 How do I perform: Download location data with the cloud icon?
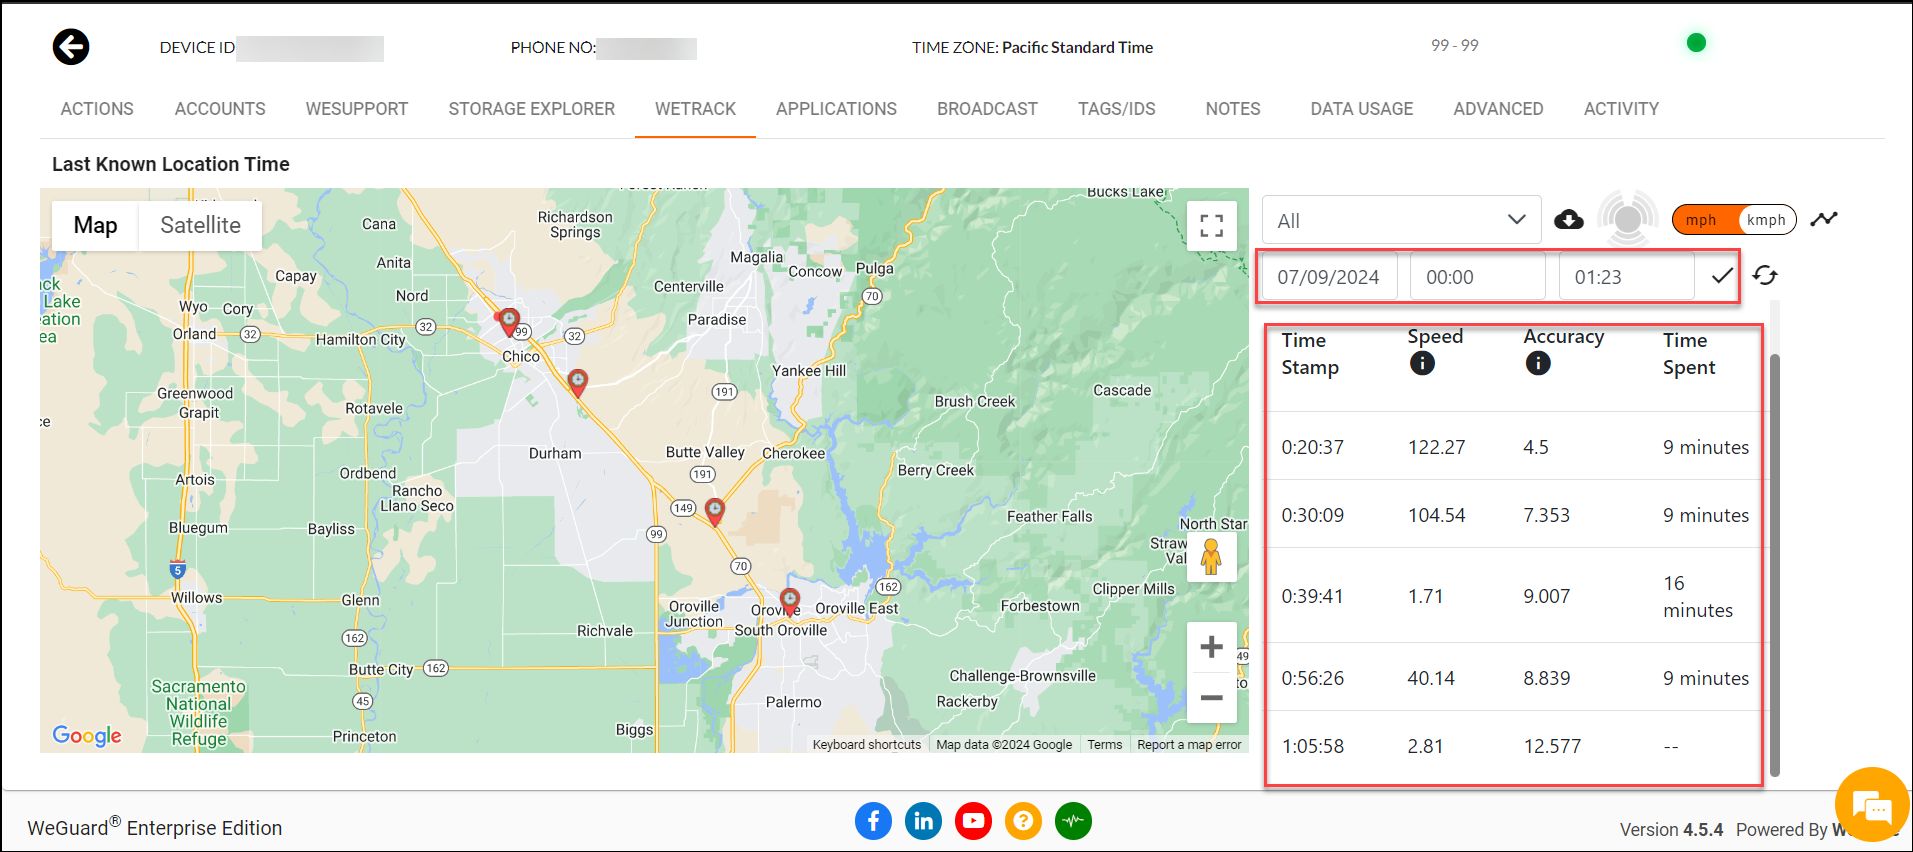[1569, 219]
